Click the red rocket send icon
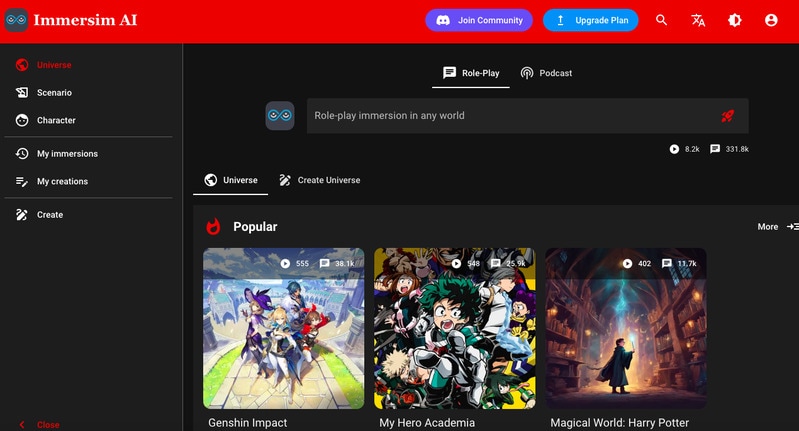Image resolution: width=799 pixels, height=431 pixels. click(x=728, y=116)
